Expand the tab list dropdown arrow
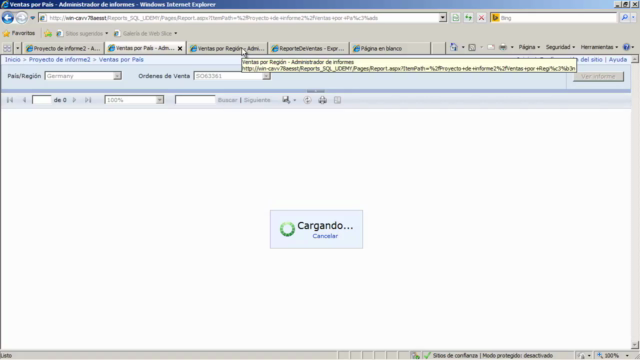Screen dimensions: 640x360 tap(18, 48)
